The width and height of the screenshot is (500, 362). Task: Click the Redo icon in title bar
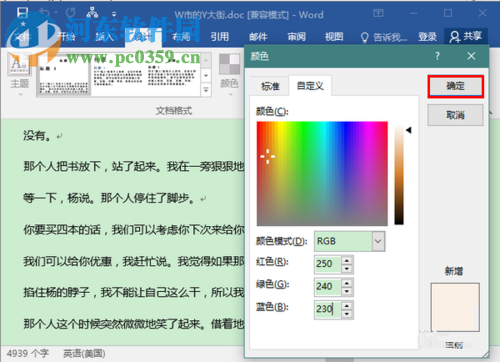pos(70,13)
